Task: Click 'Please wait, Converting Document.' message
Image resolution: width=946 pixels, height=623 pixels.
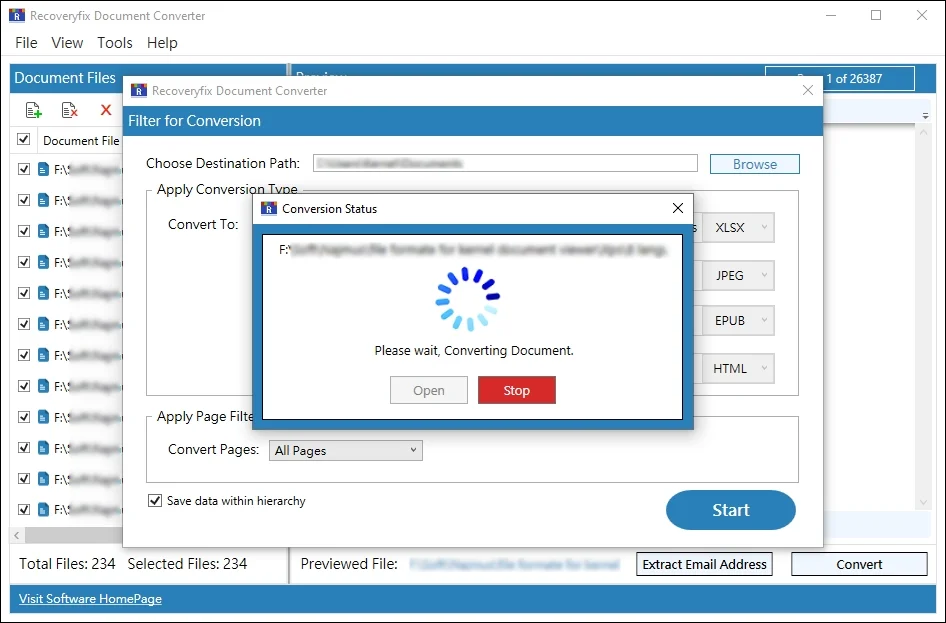Action: pyautogui.click(x=474, y=350)
